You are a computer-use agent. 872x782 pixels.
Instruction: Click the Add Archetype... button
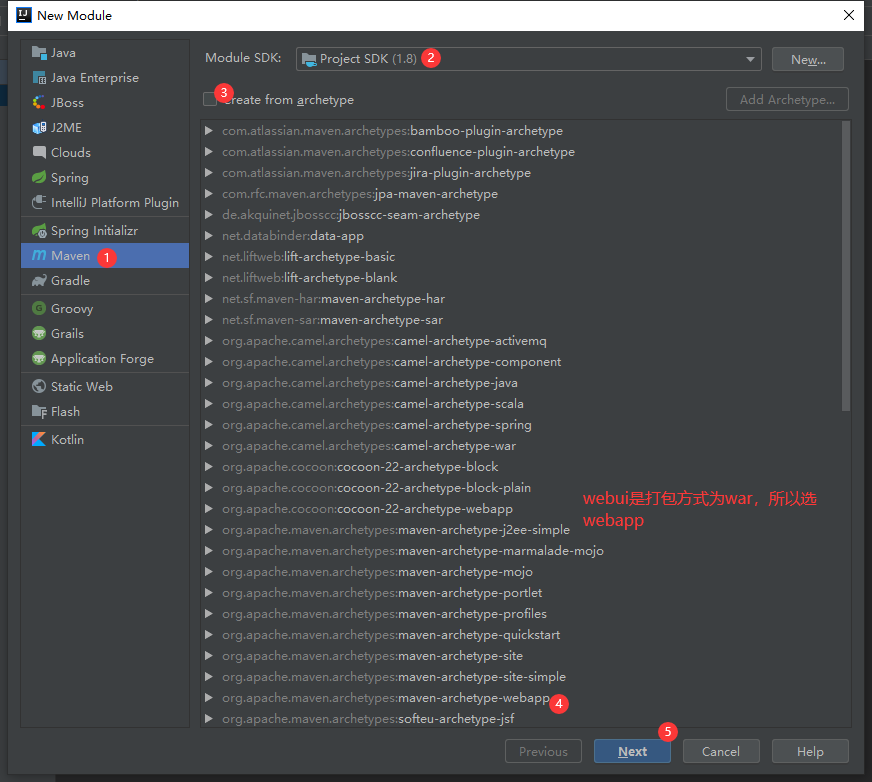(787, 100)
